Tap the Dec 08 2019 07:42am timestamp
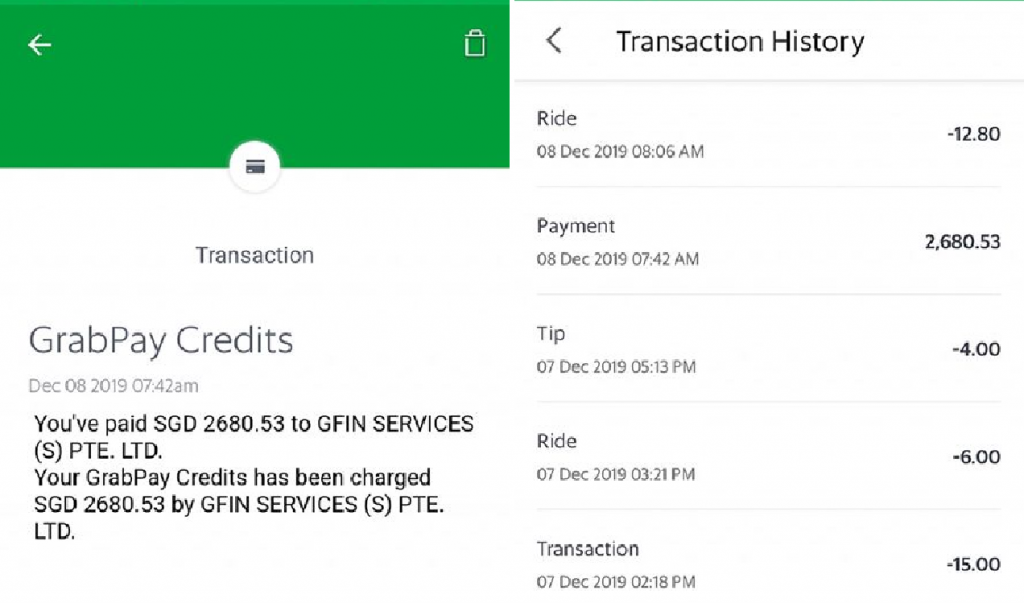The image size is (1024, 603). 114,385
